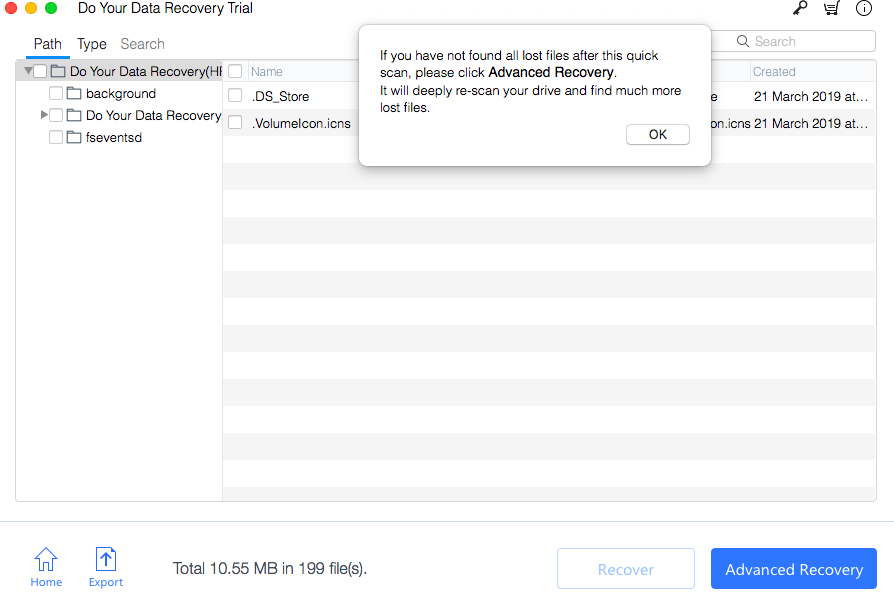Maximize the window with the green button
The width and height of the screenshot is (894, 609).
[51, 8]
